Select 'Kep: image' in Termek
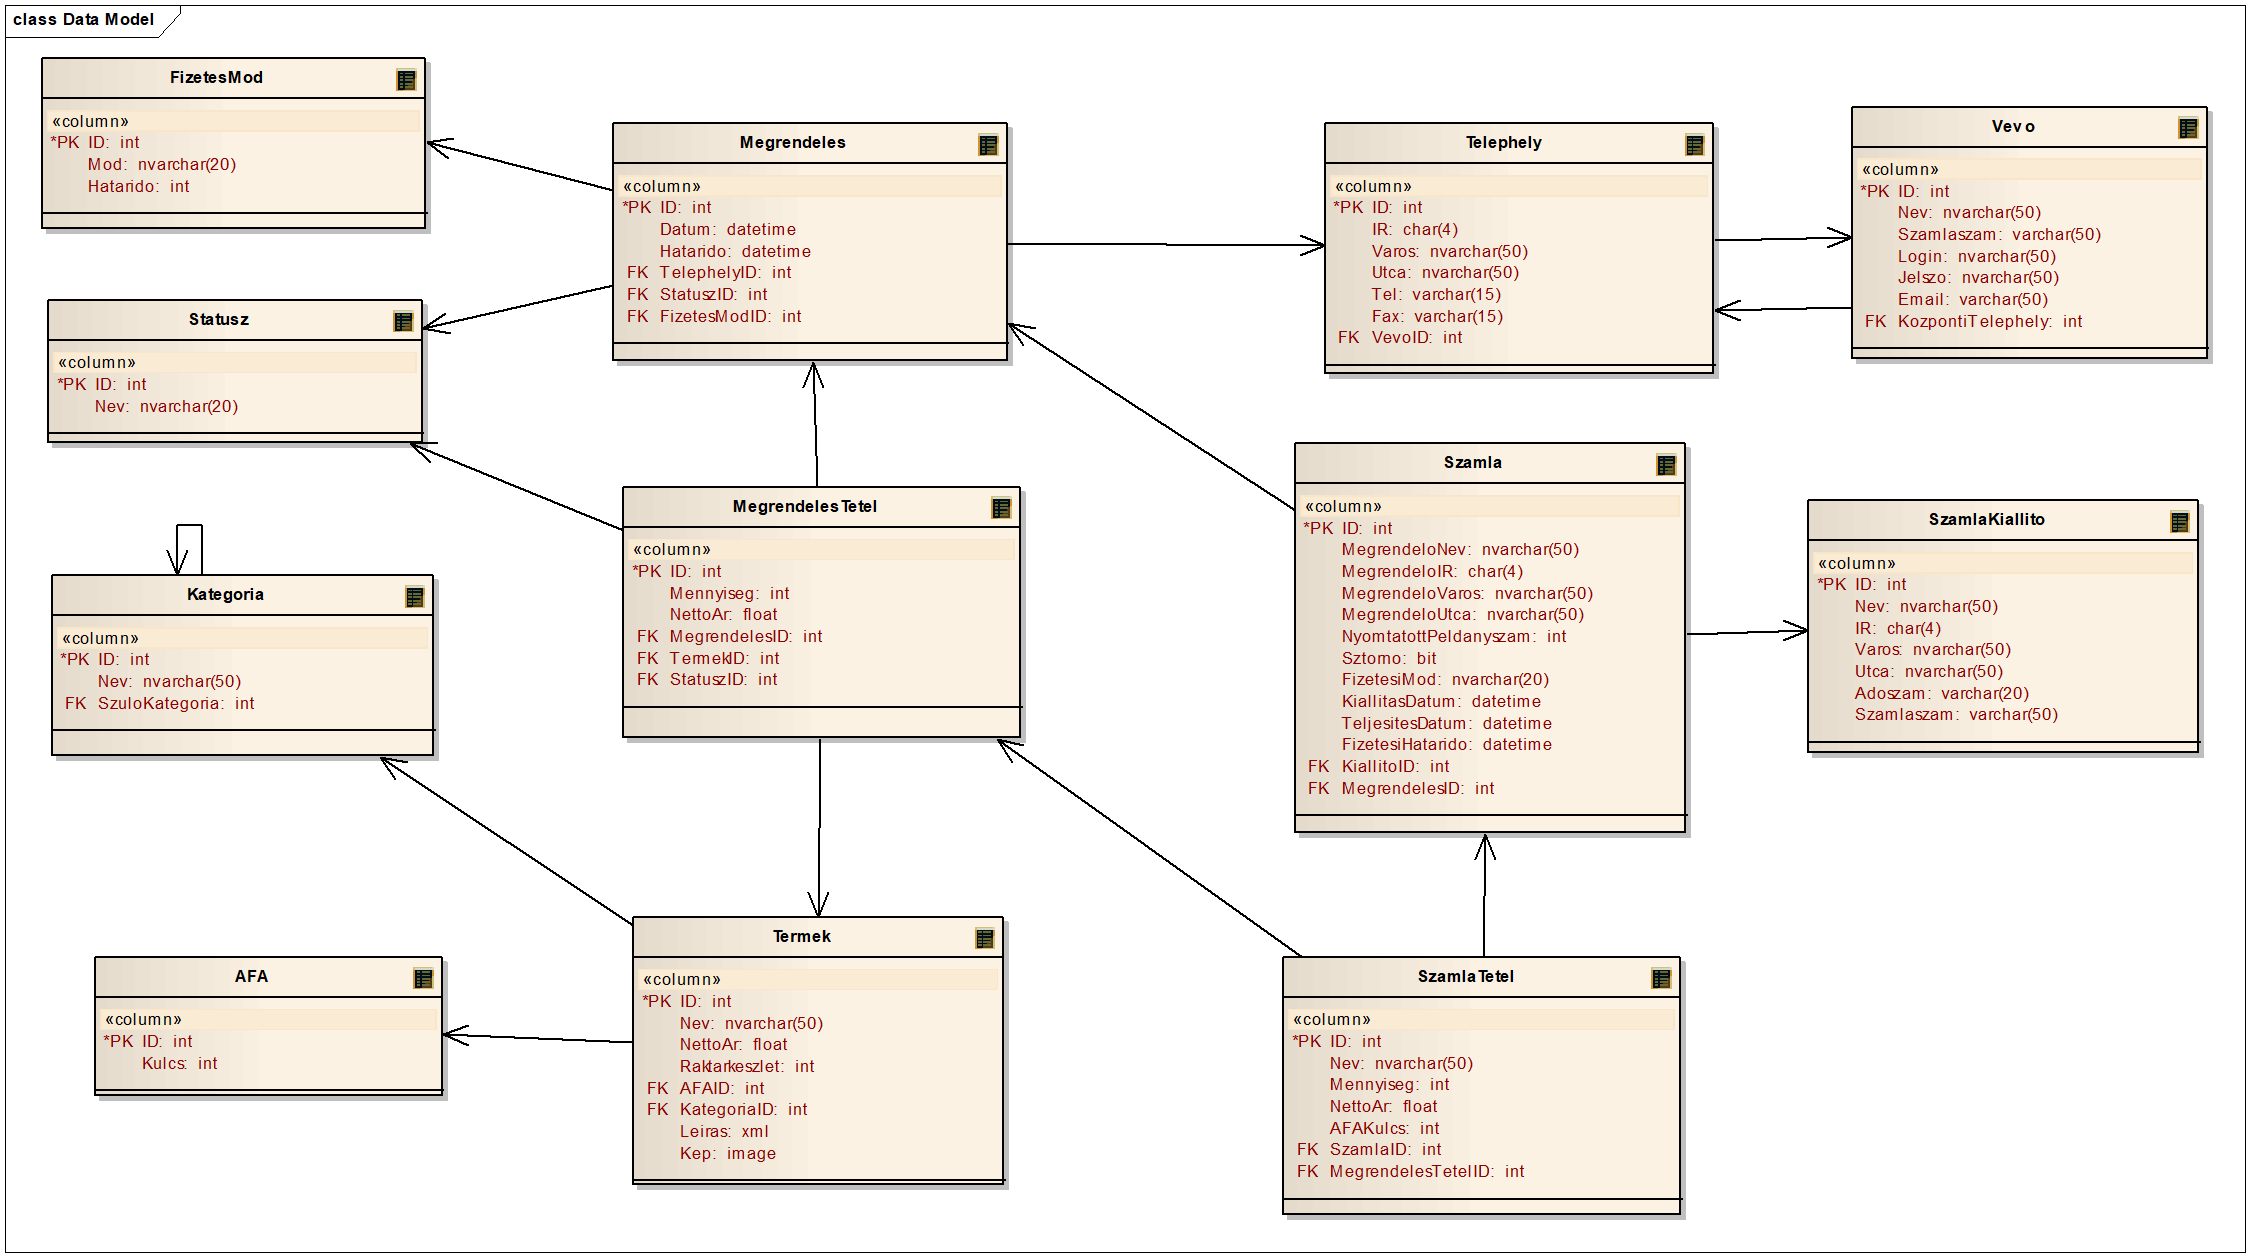 pos(728,1154)
